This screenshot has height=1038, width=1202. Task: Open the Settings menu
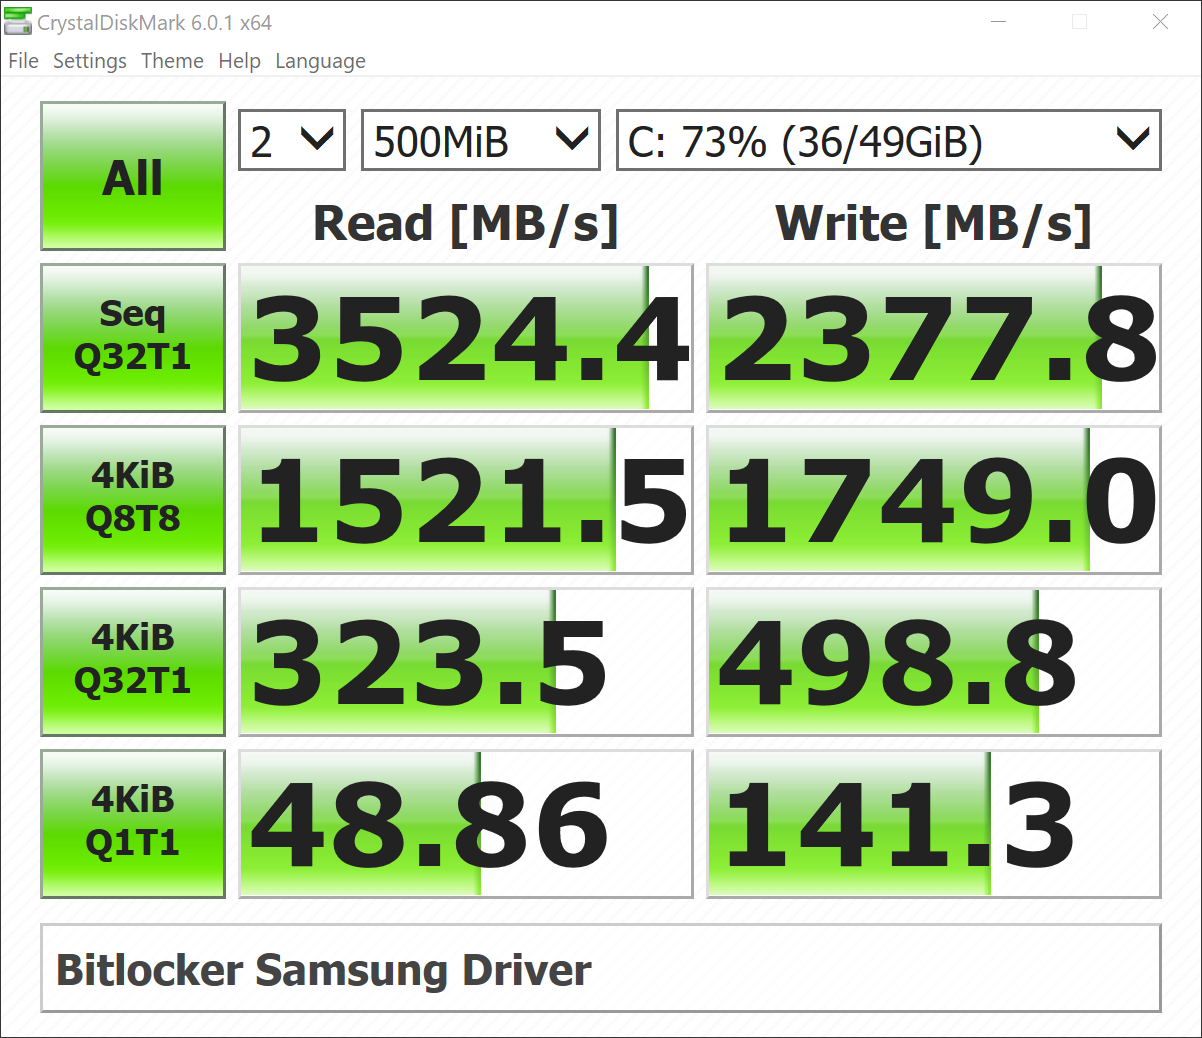tap(90, 61)
